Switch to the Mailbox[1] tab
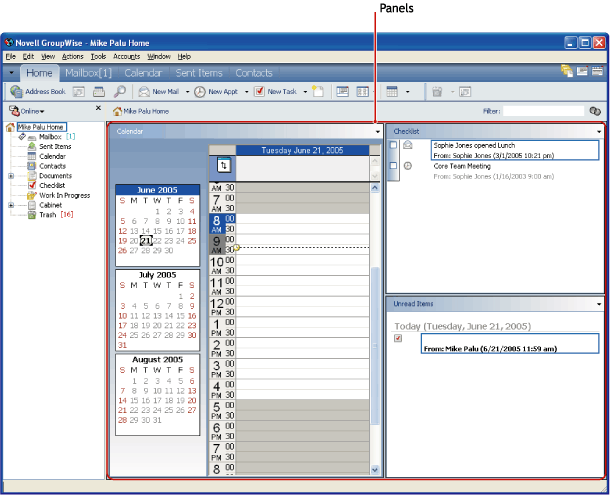610x495 pixels. [x=88, y=73]
